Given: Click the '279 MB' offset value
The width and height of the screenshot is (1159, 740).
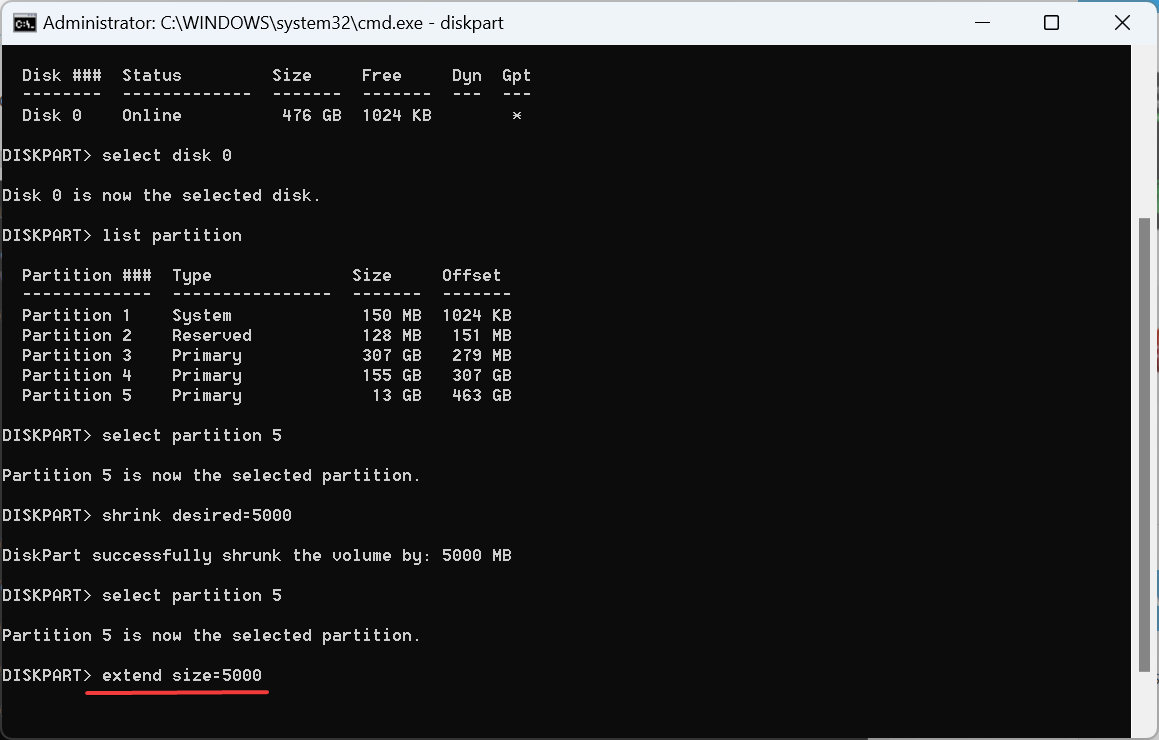Looking at the screenshot, I should point(482,355).
